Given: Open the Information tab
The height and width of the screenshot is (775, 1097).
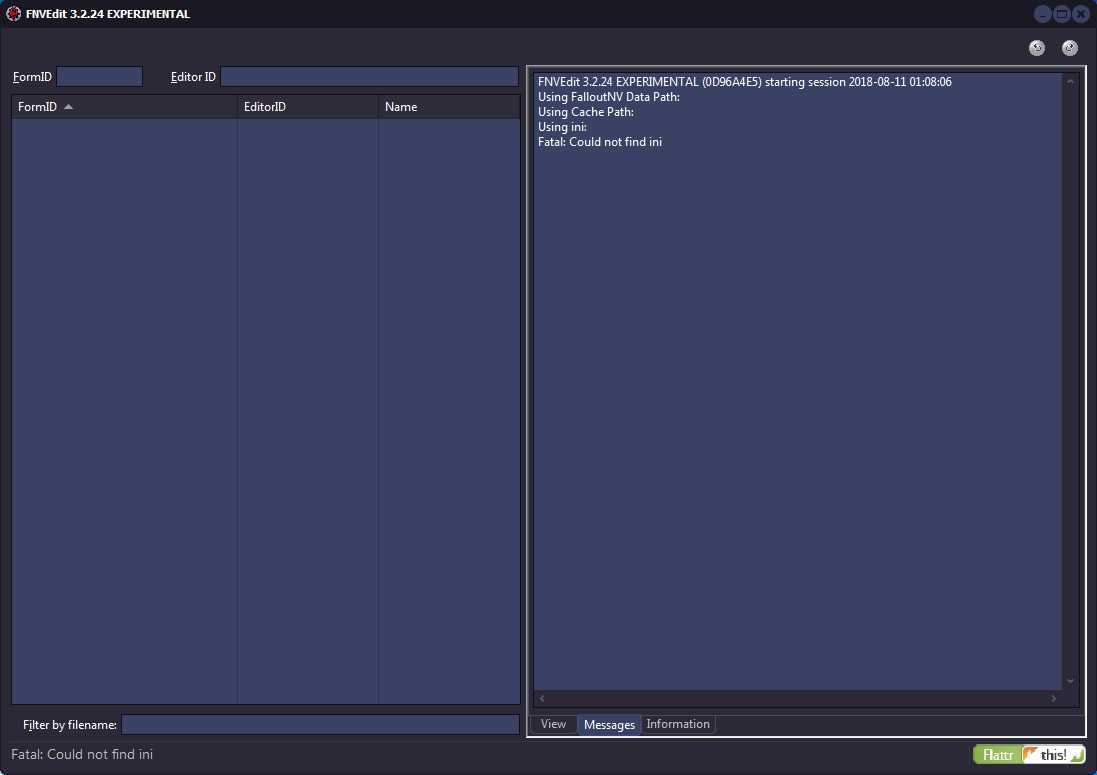Looking at the screenshot, I should point(678,724).
